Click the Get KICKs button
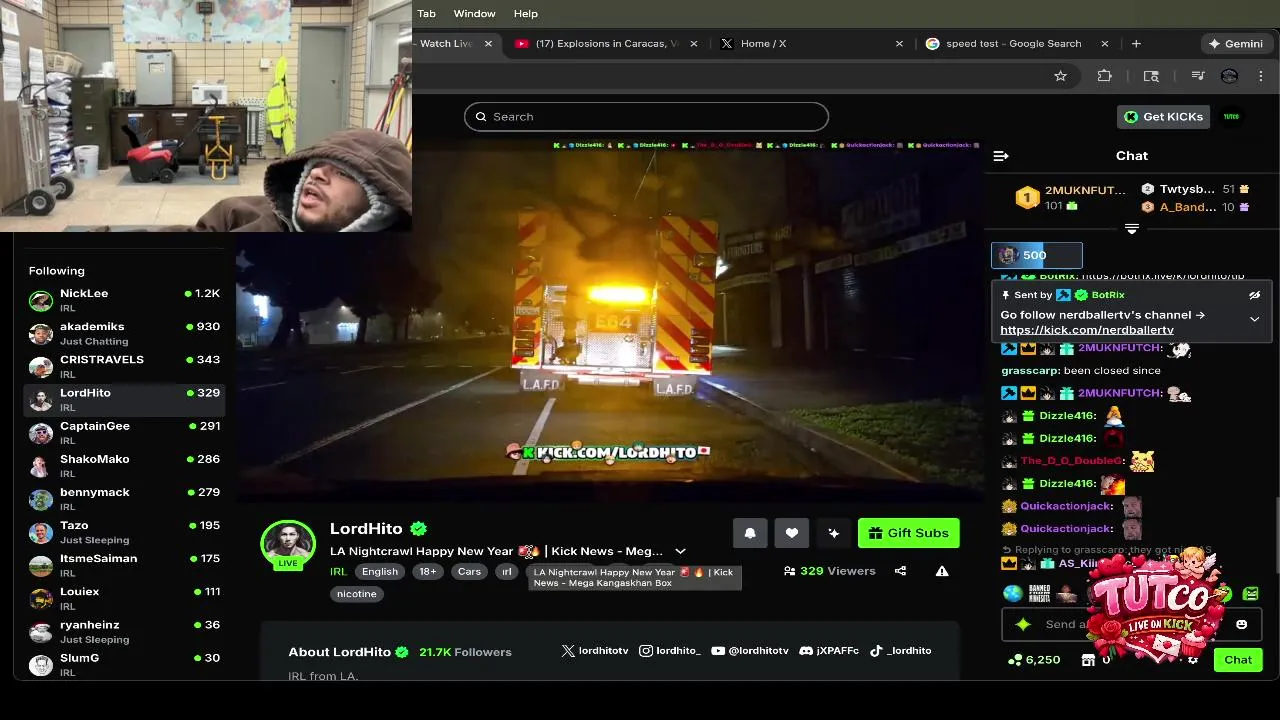 [x=1163, y=117]
